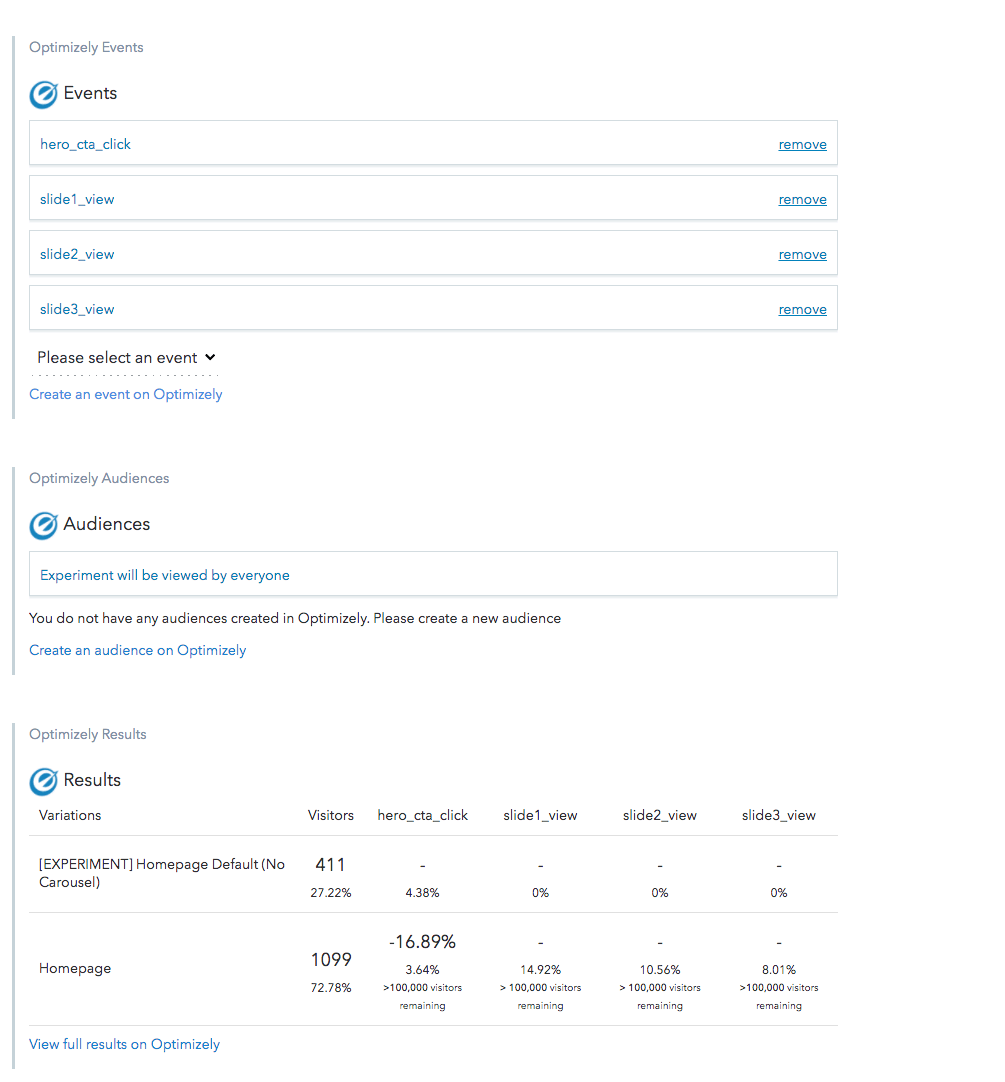Click the 27.22% visitor share value

[331, 893]
